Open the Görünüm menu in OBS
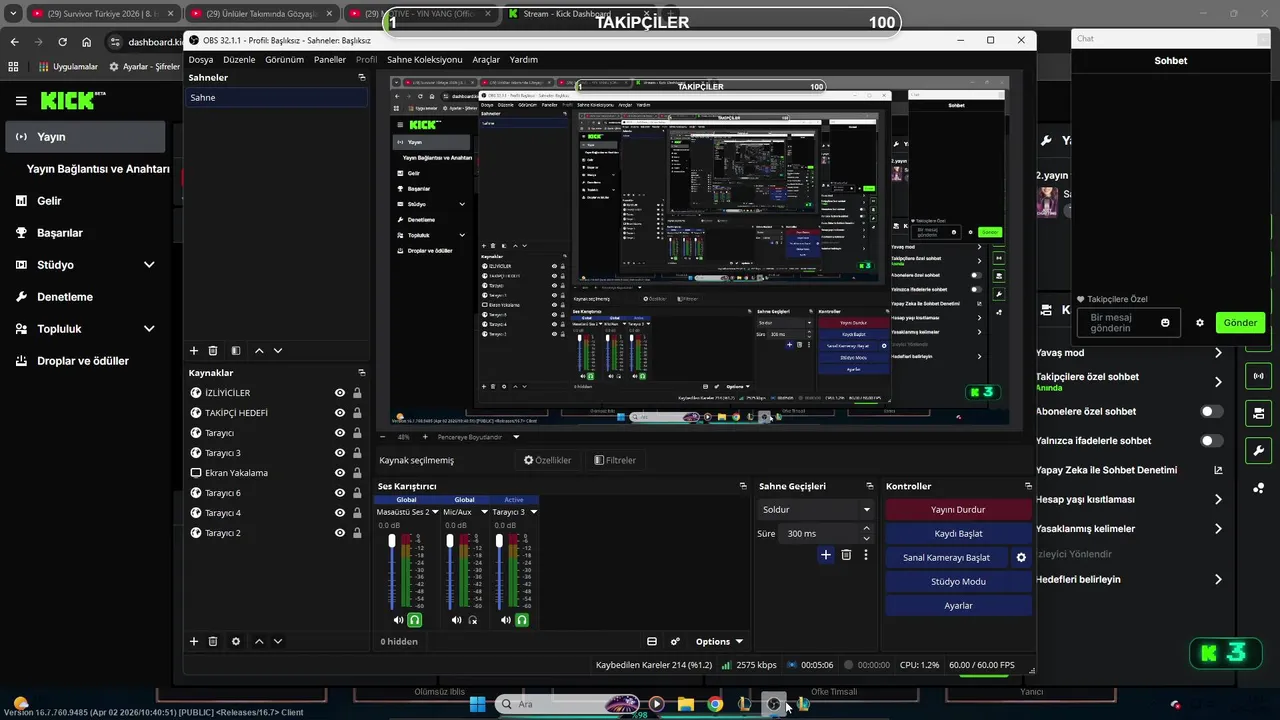Image resolution: width=1280 pixels, height=720 pixels. click(x=285, y=60)
